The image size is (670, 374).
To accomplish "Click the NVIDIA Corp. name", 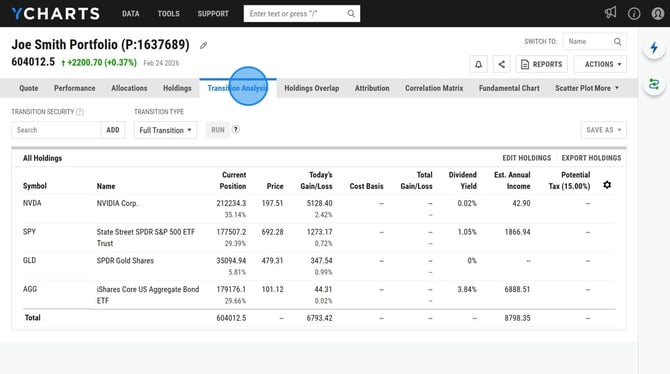I will point(117,203).
